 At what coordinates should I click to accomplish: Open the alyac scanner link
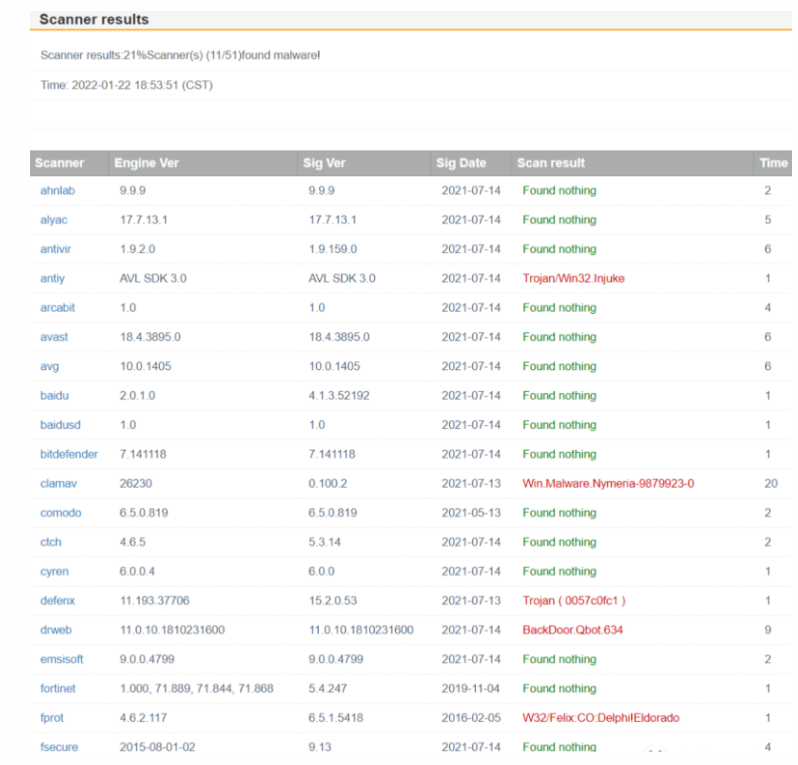click(54, 220)
